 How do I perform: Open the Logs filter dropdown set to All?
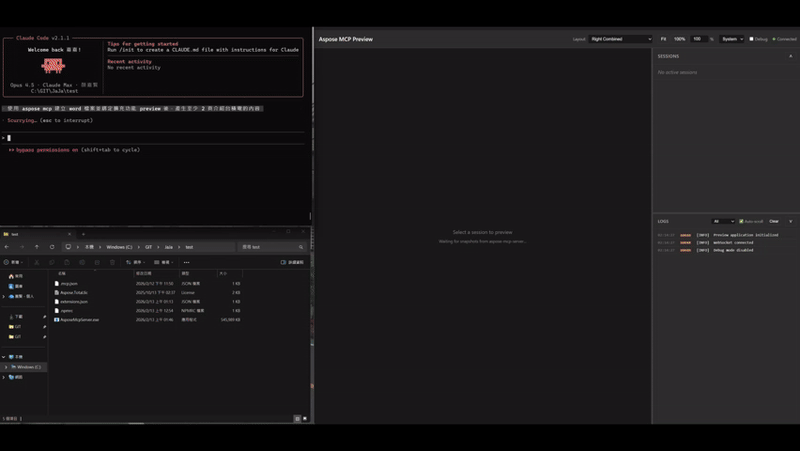pyautogui.click(x=723, y=221)
